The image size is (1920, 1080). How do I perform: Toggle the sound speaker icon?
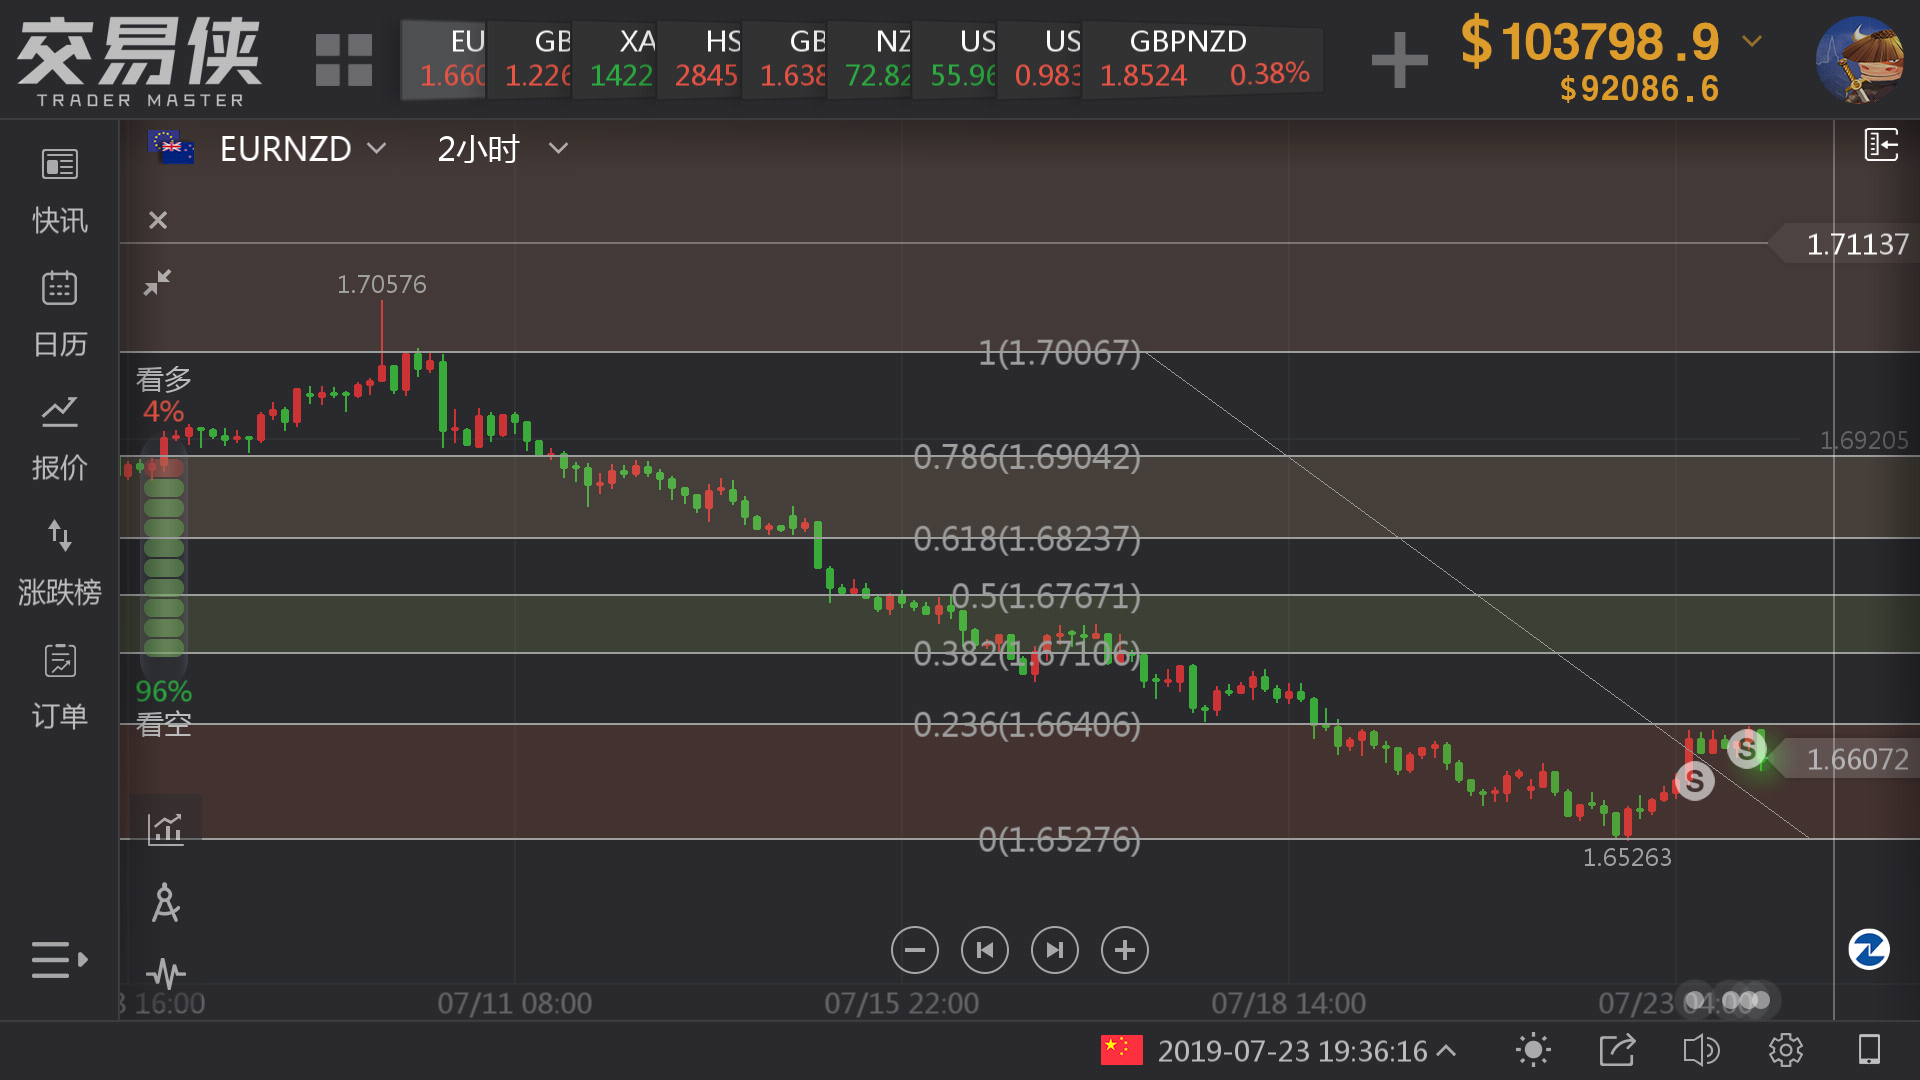point(1700,1050)
